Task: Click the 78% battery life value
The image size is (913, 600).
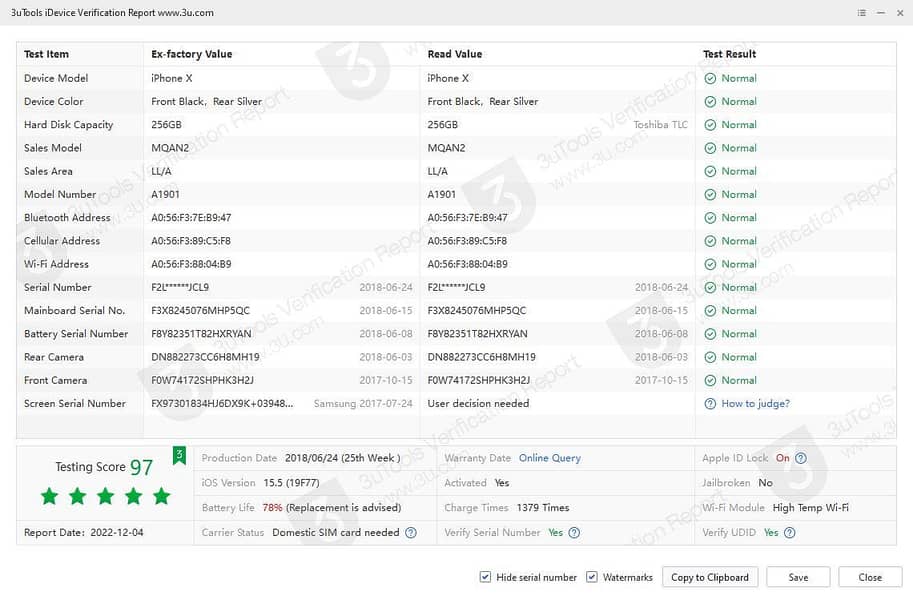Action: coord(273,508)
